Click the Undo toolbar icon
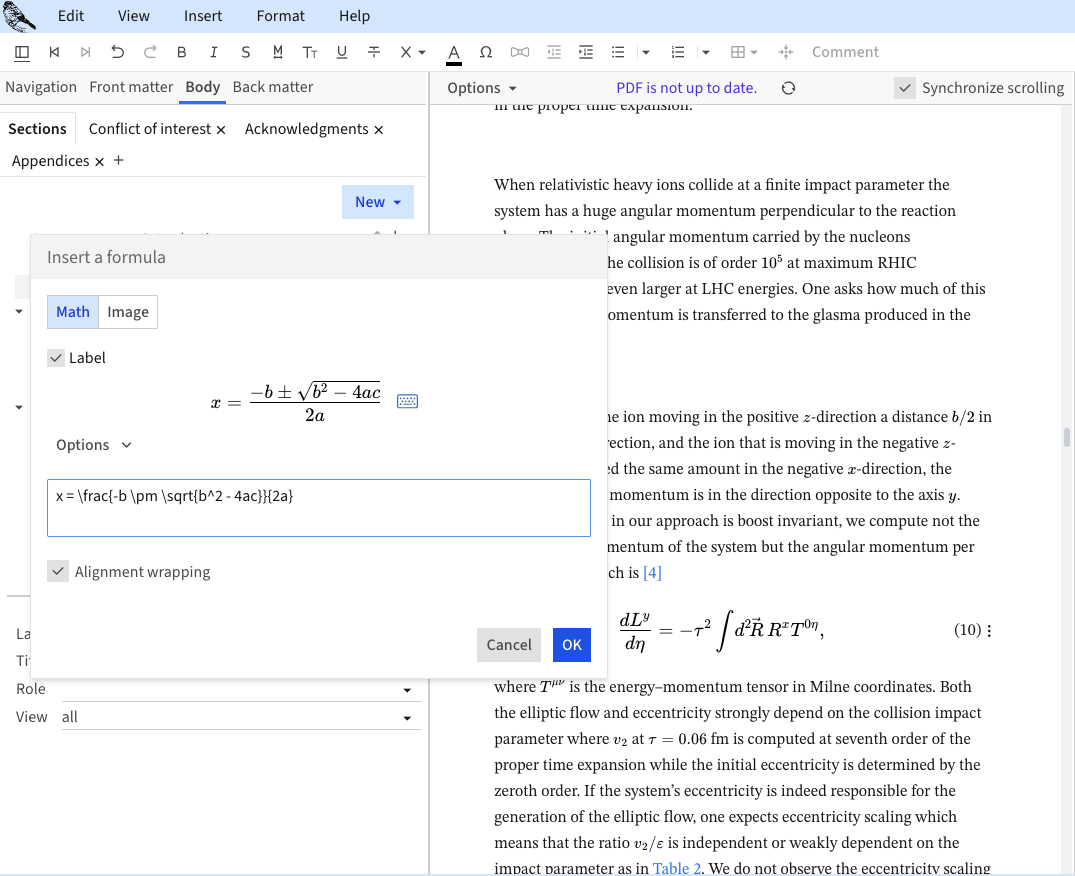Screen dimensions: 1075x876 [x=118, y=52]
